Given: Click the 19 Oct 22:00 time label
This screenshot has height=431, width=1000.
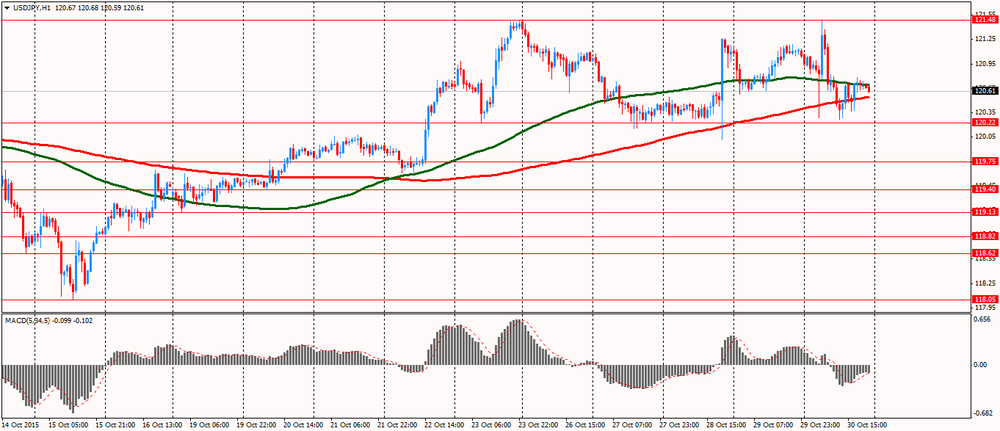Looking at the screenshot, I should pos(255,424).
